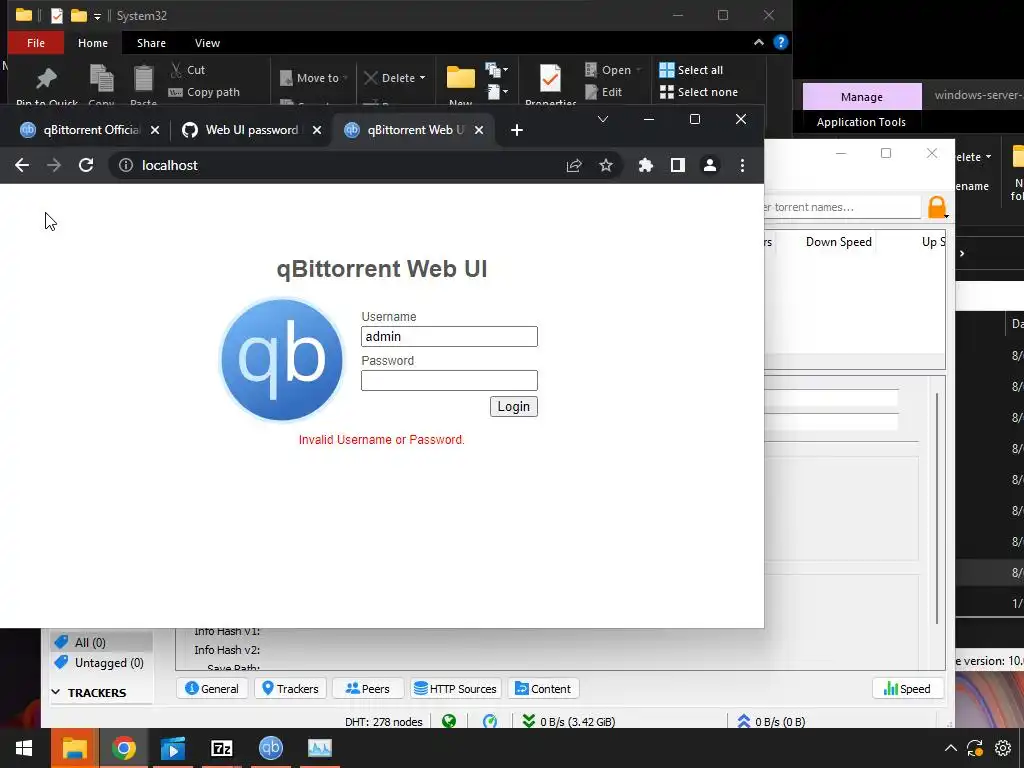The height and width of the screenshot is (768, 1024).
Task: Collapse the TRACKERS section
Action: 56,692
